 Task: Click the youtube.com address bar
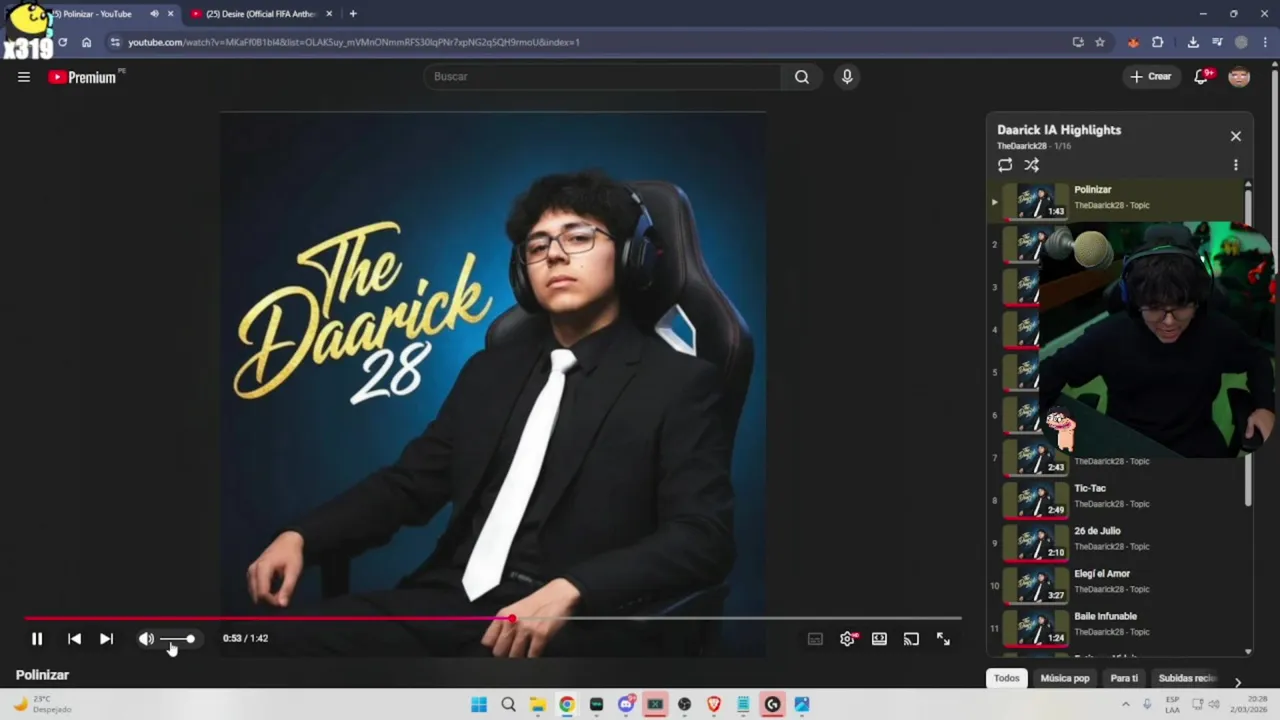coord(590,42)
